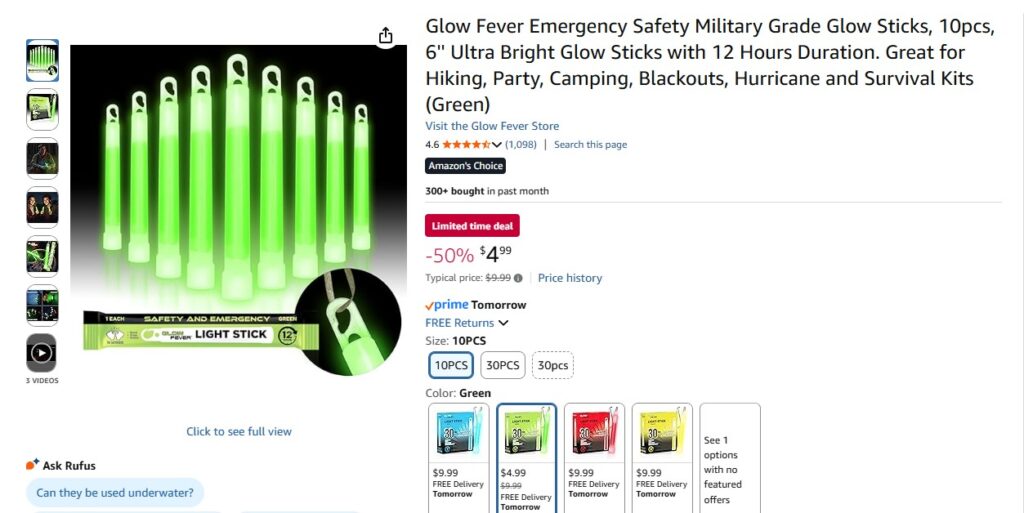Select the 30PCS size option
The width and height of the screenshot is (1024, 513).
point(503,365)
